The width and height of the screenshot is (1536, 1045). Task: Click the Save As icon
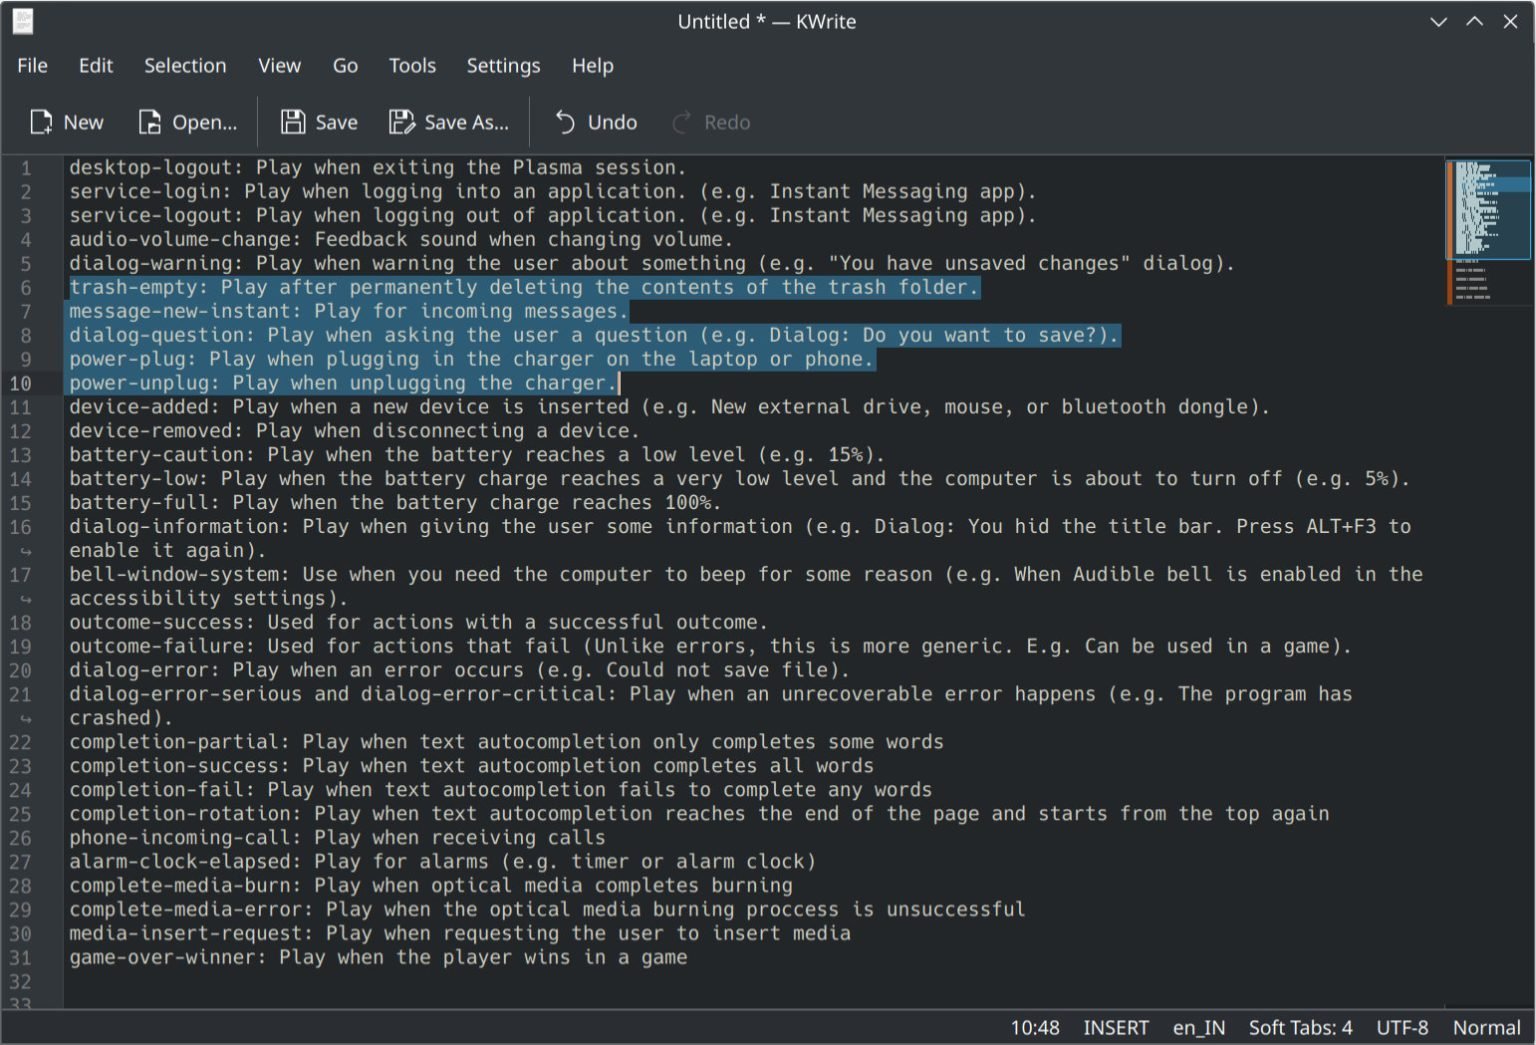tap(402, 122)
